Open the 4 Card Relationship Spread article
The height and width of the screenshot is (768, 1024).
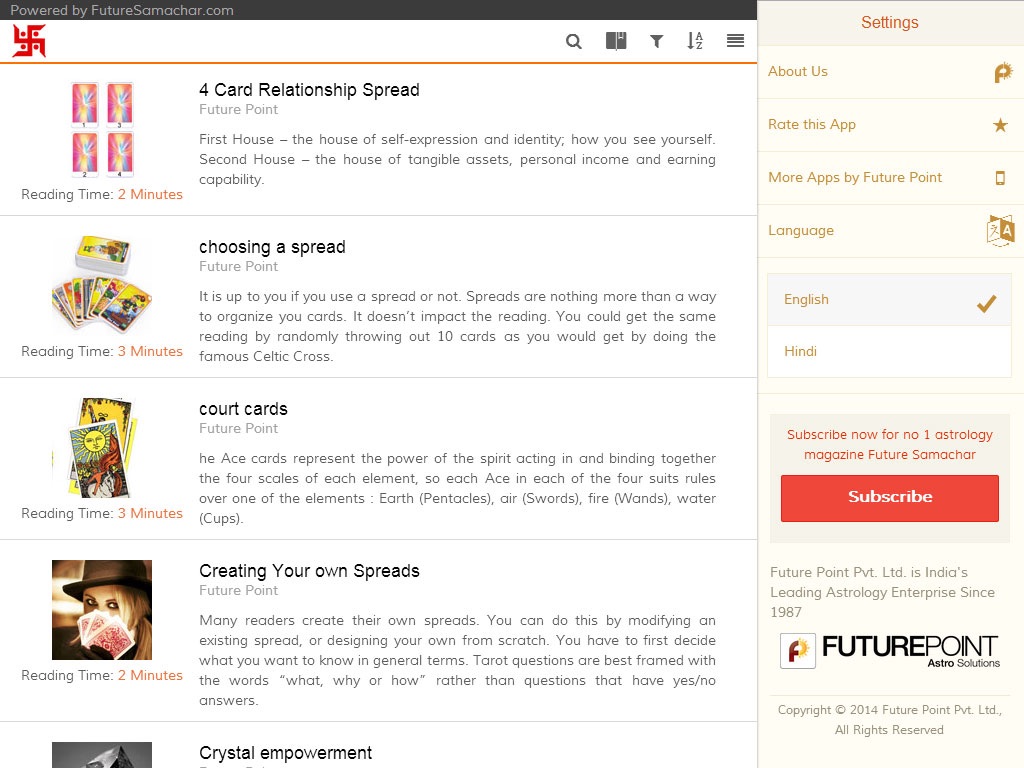click(x=309, y=90)
